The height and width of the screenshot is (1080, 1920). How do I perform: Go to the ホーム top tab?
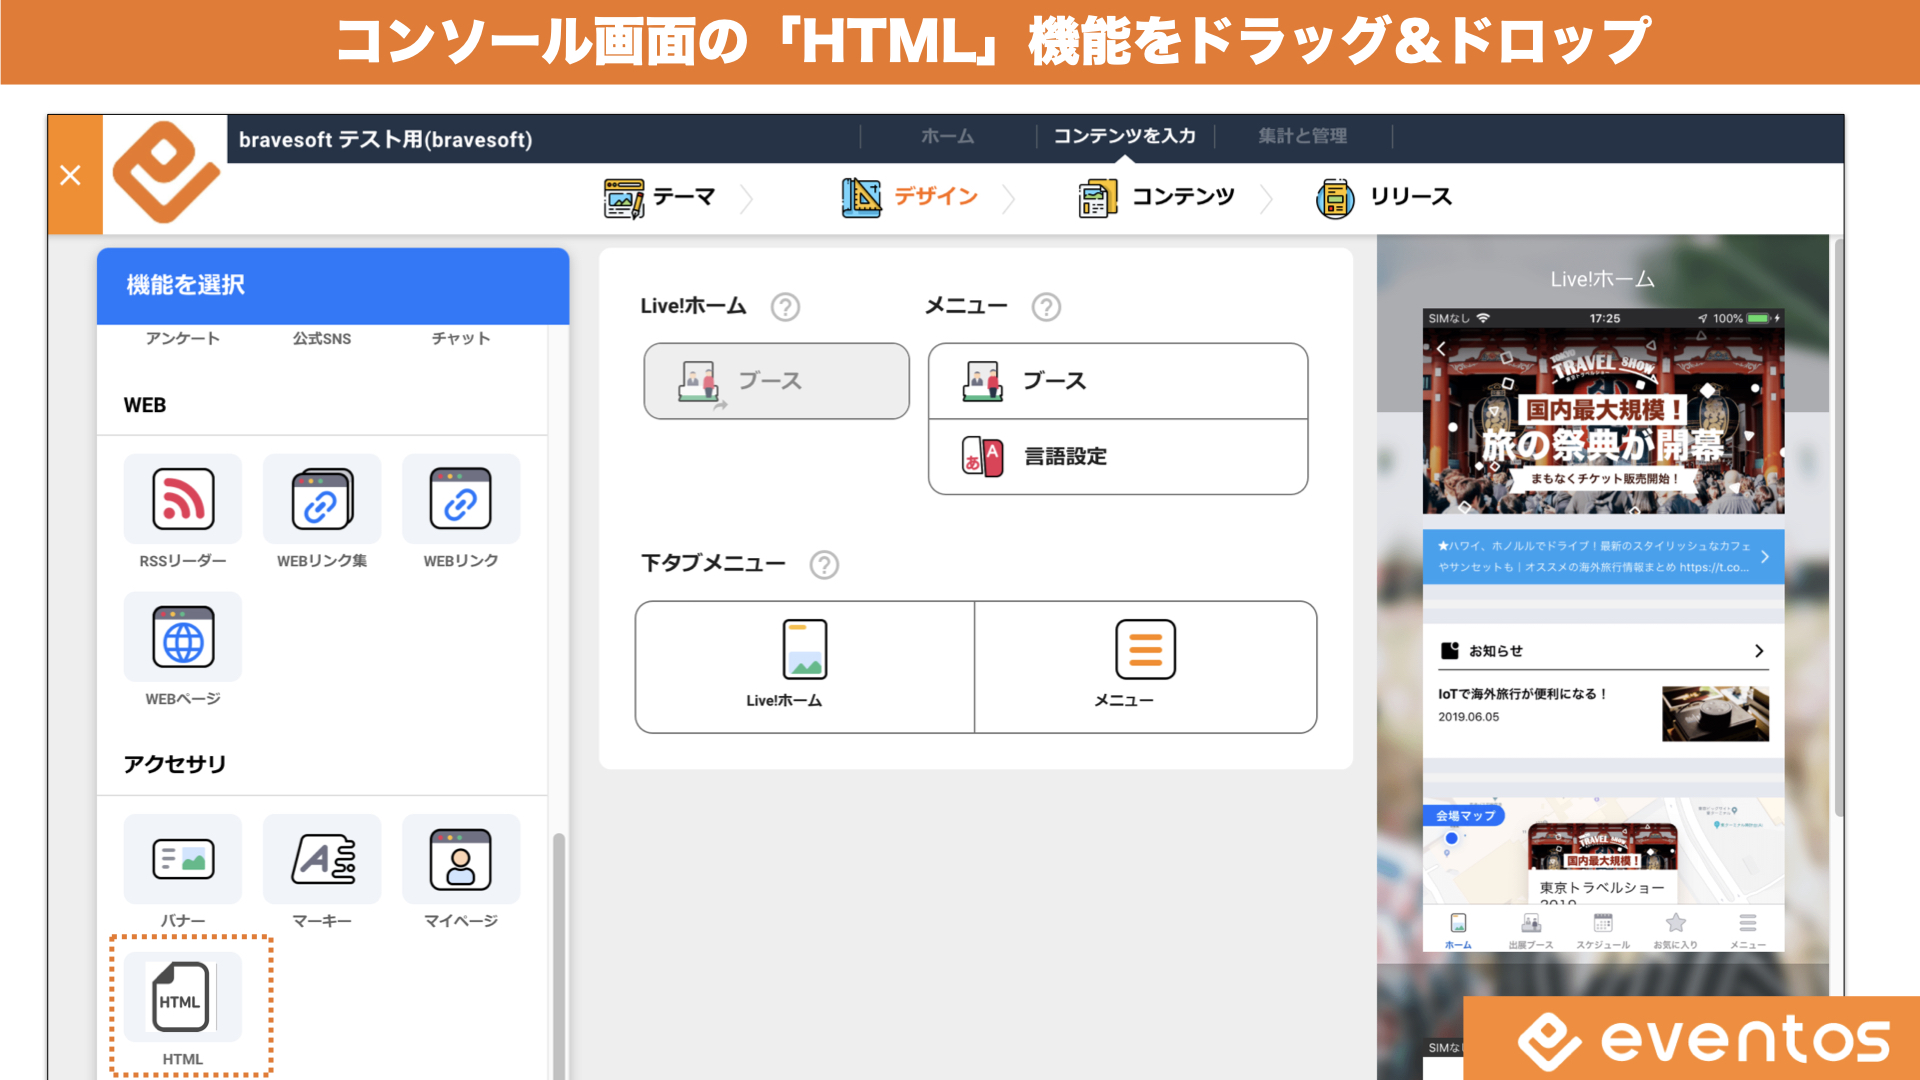947,136
